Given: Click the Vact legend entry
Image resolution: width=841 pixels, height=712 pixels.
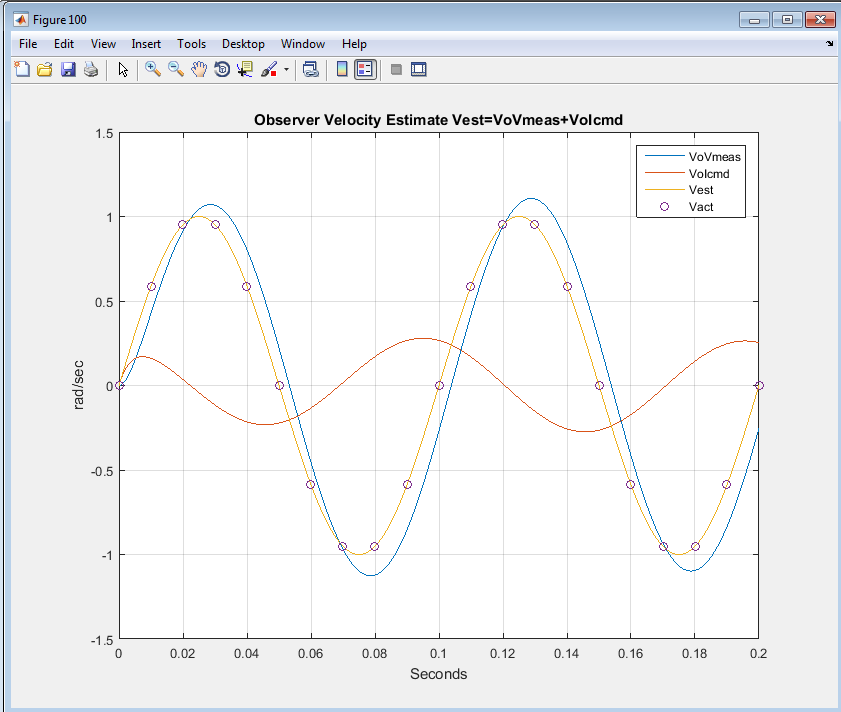Looking at the screenshot, I should 701,207.
